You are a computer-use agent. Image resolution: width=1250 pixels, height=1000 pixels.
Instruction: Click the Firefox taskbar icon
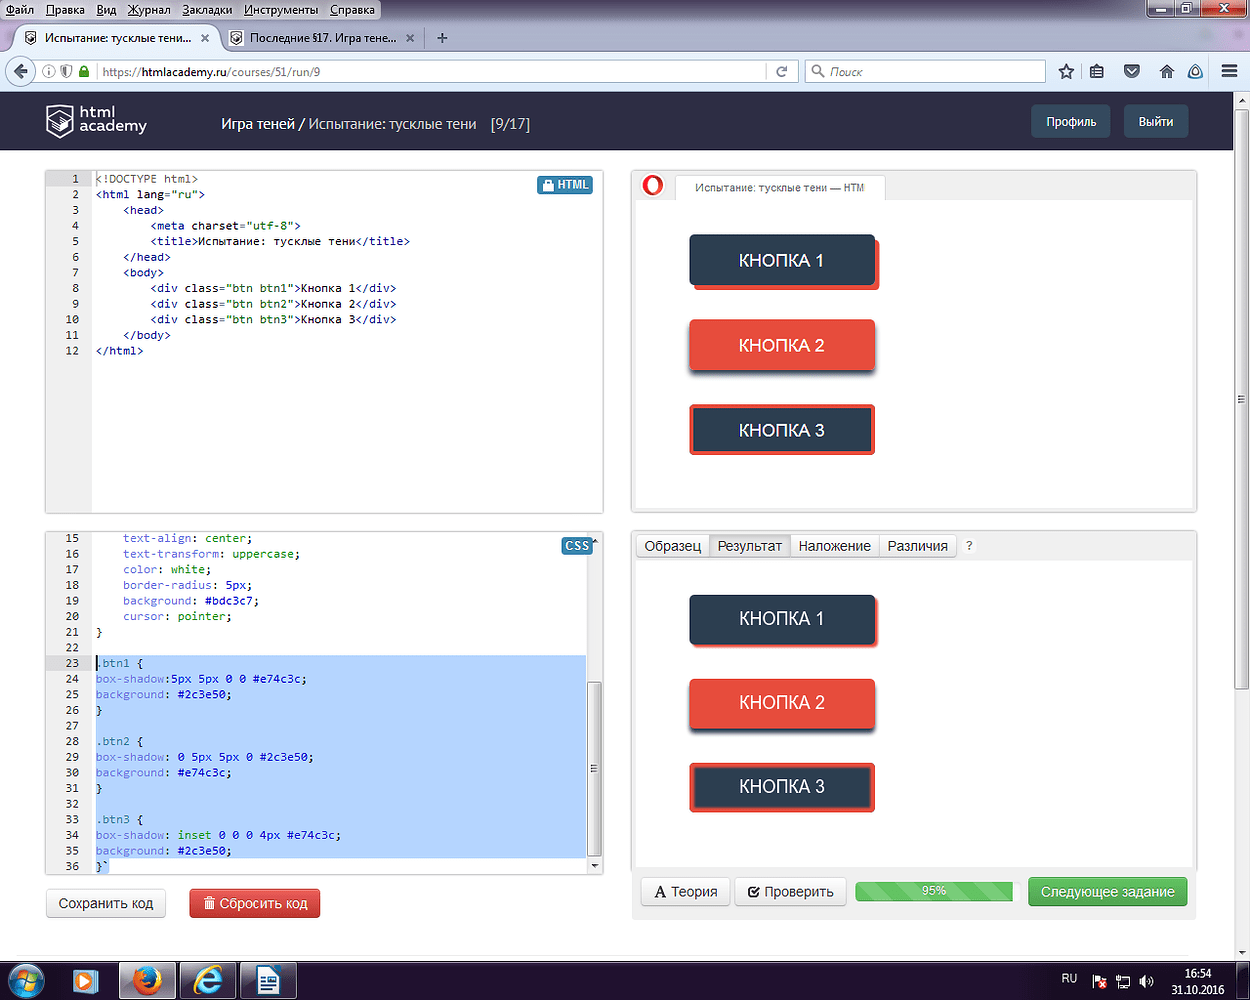pyautogui.click(x=148, y=982)
